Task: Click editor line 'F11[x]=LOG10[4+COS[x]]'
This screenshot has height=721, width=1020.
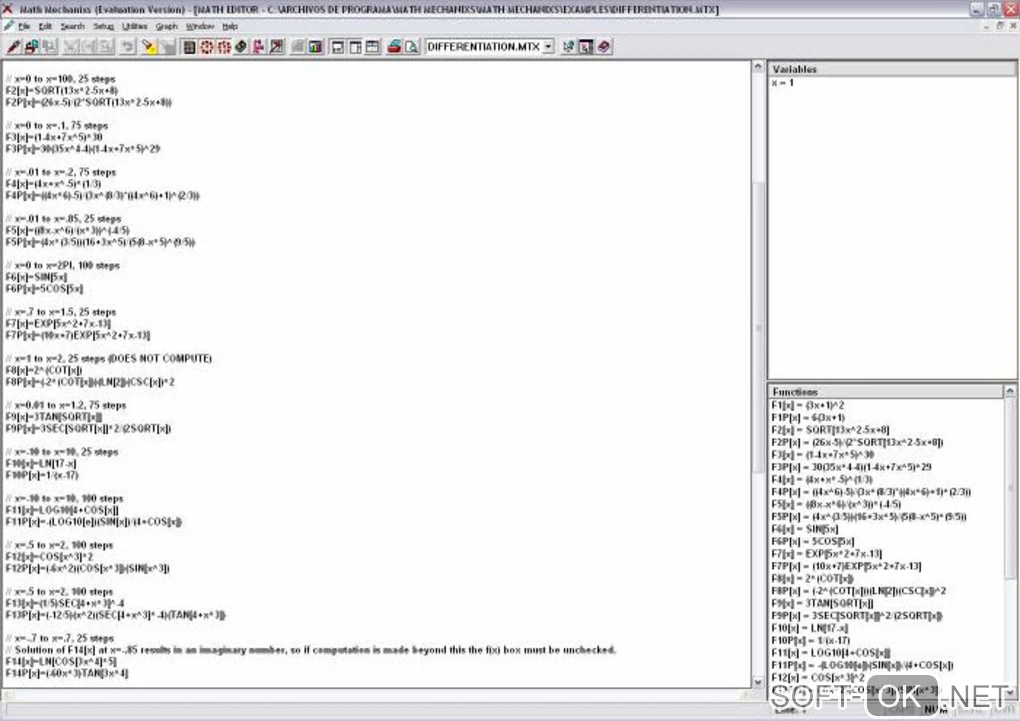Action: (62, 510)
